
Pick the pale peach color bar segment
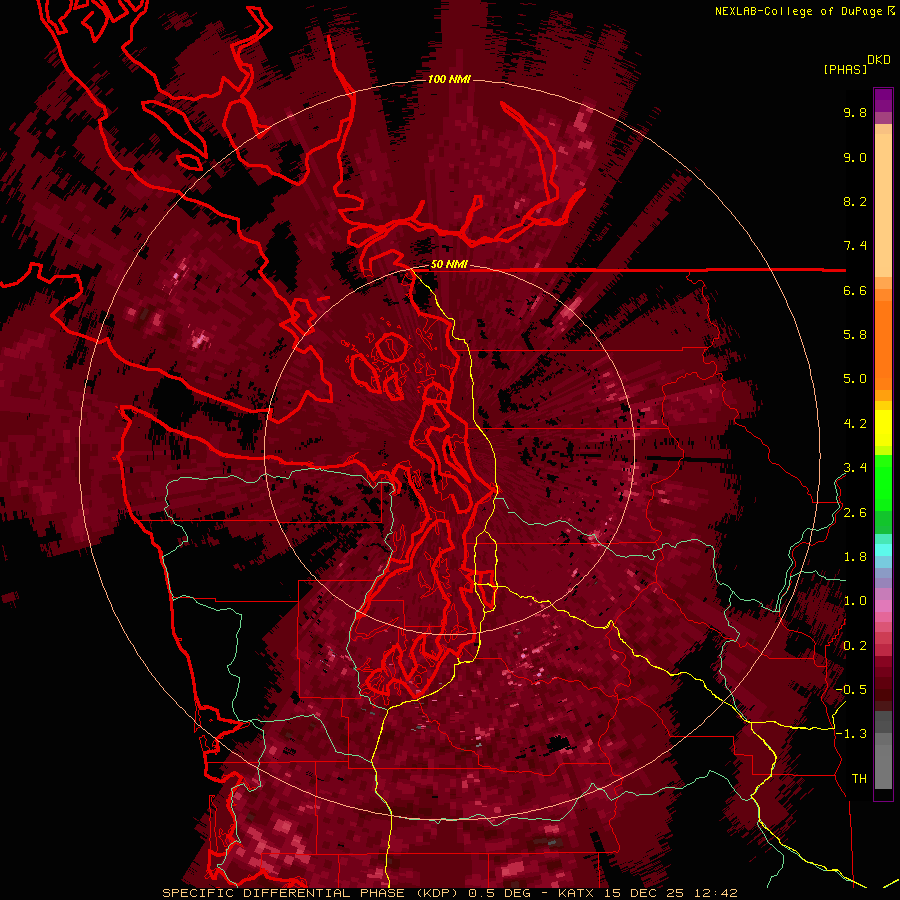883,207
